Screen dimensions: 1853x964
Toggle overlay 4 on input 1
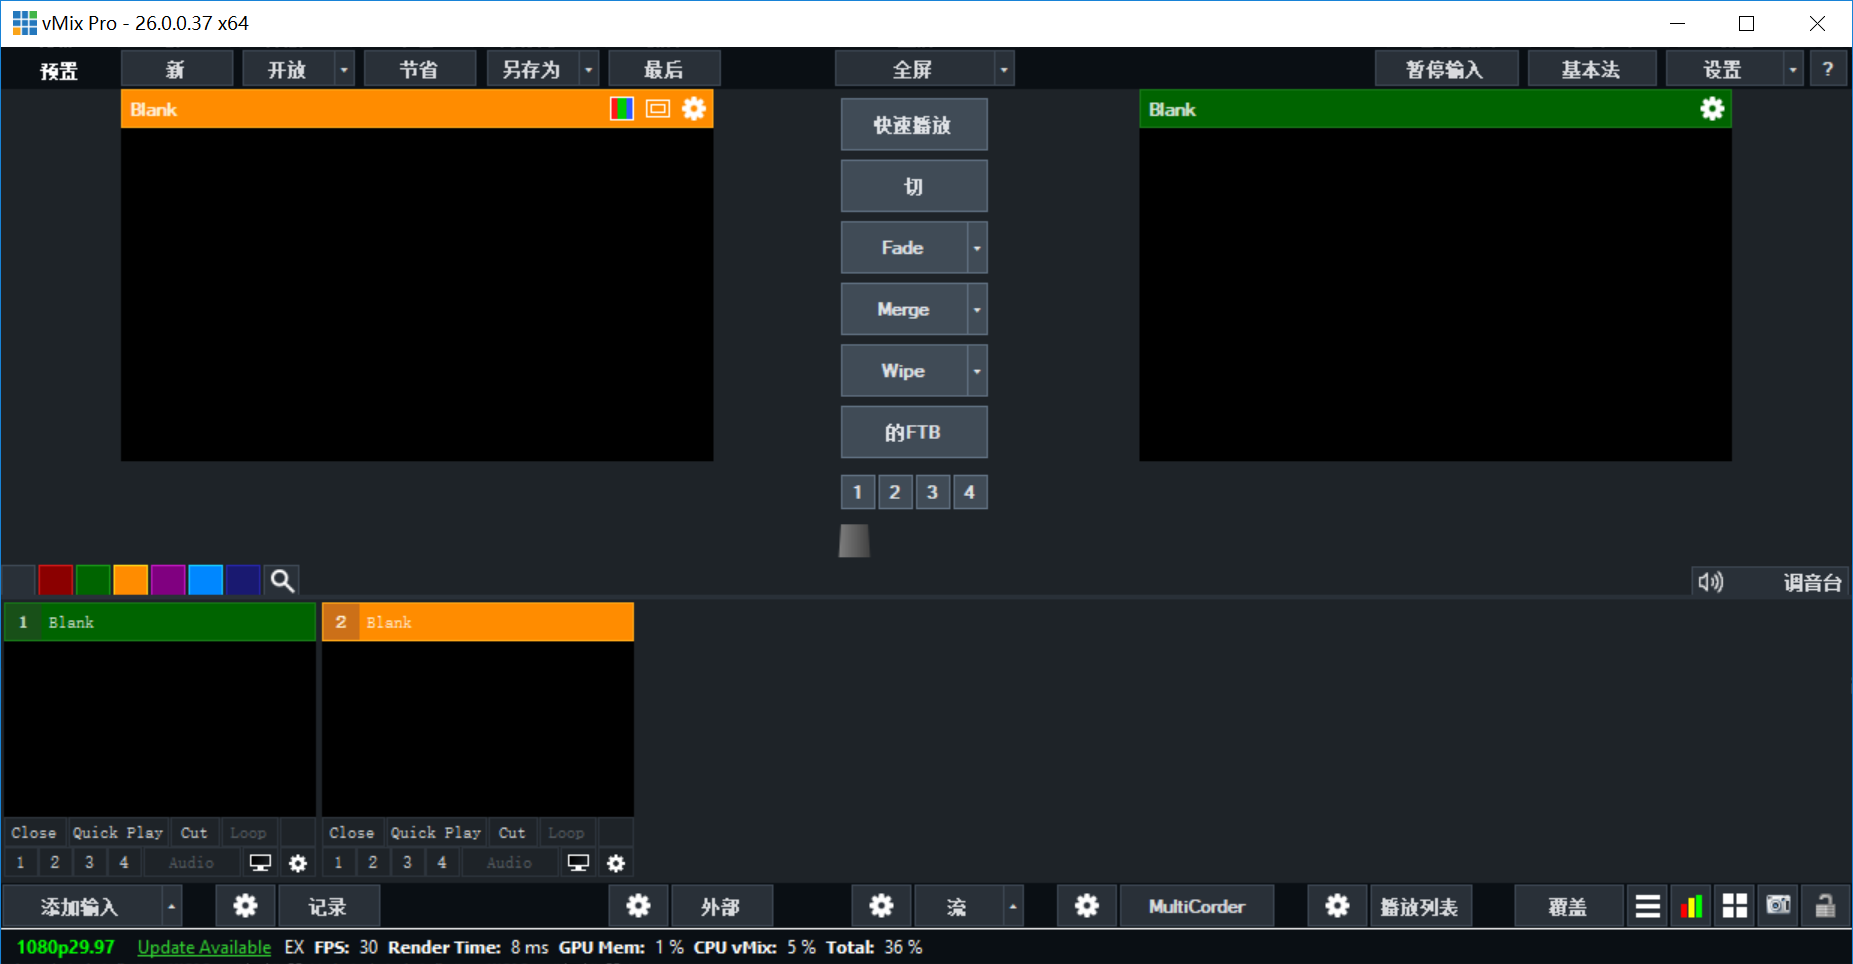click(124, 863)
